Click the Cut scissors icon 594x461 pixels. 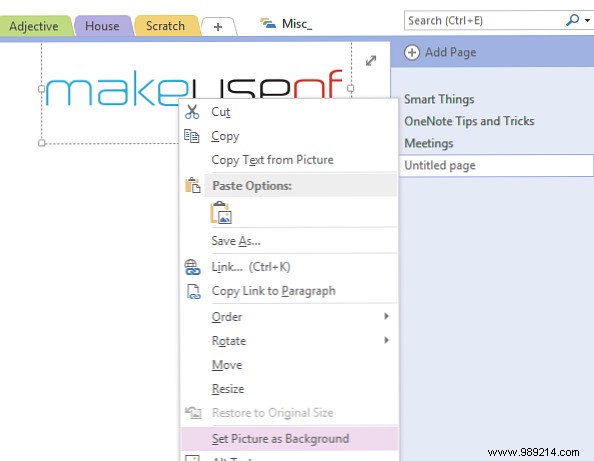pos(192,112)
